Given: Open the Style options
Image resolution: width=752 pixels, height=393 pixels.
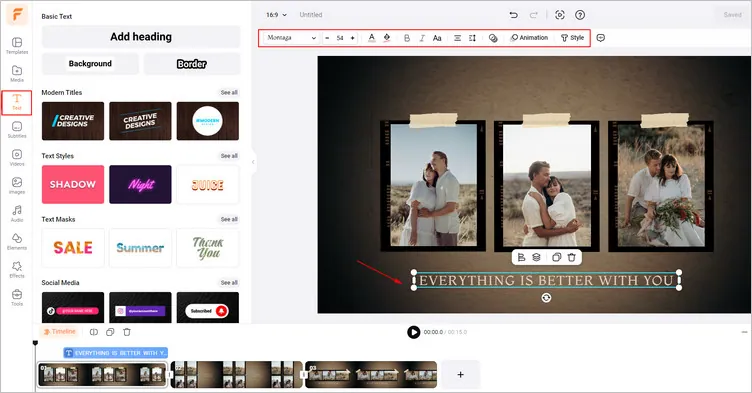Looking at the screenshot, I should pyautogui.click(x=573, y=37).
